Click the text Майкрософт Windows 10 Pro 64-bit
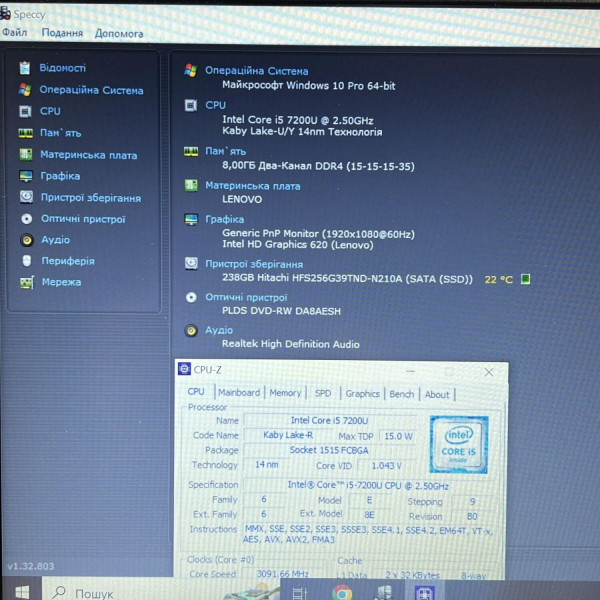Screen dimensions: 600x600 (x=308, y=85)
